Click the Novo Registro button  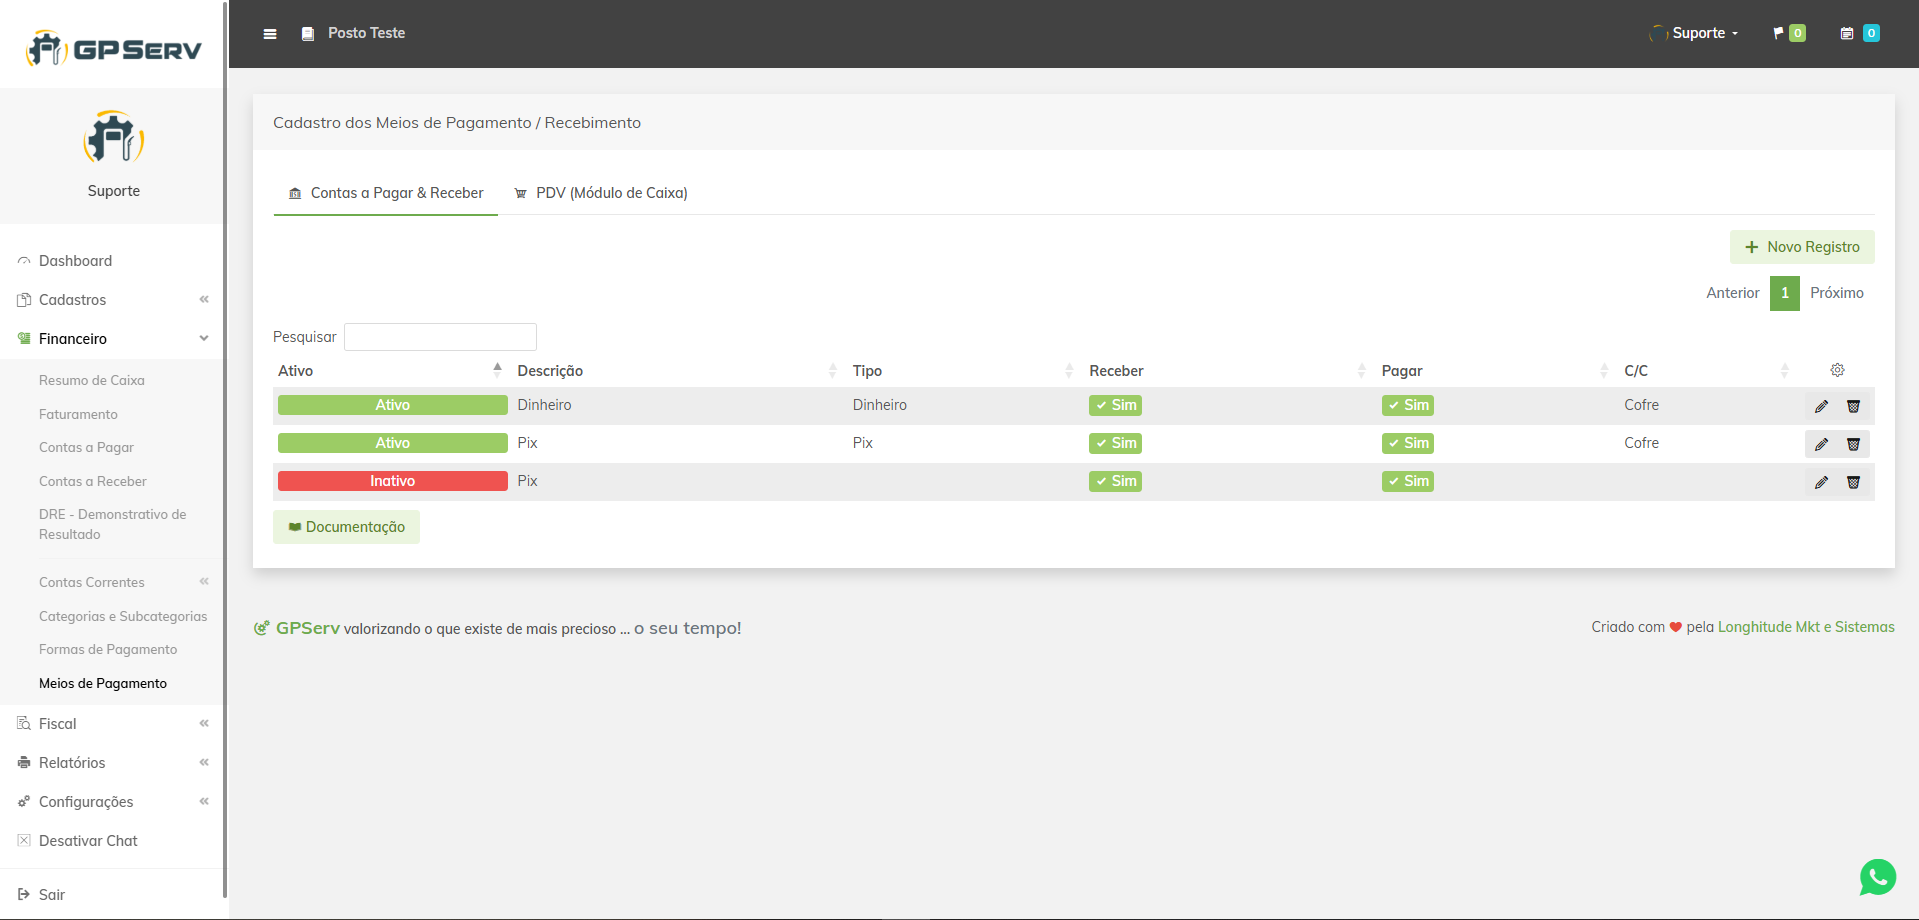(1801, 247)
